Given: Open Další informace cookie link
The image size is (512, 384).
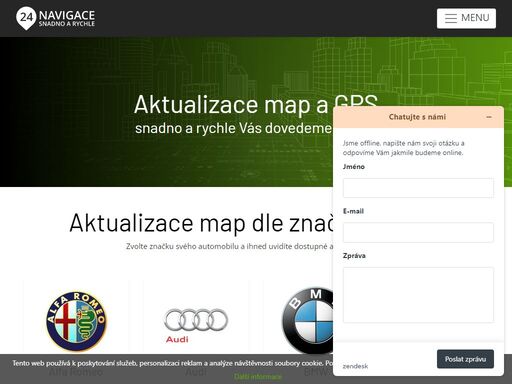Looking at the screenshot, I should click(x=258, y=377).
